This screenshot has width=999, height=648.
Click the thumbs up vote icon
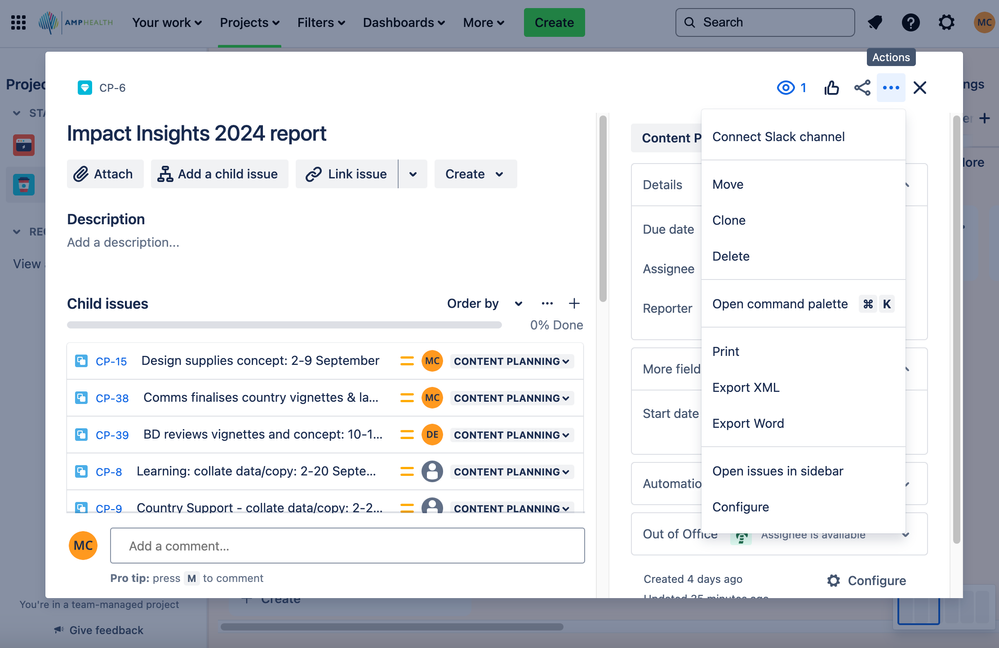click(x=831, y=88)
